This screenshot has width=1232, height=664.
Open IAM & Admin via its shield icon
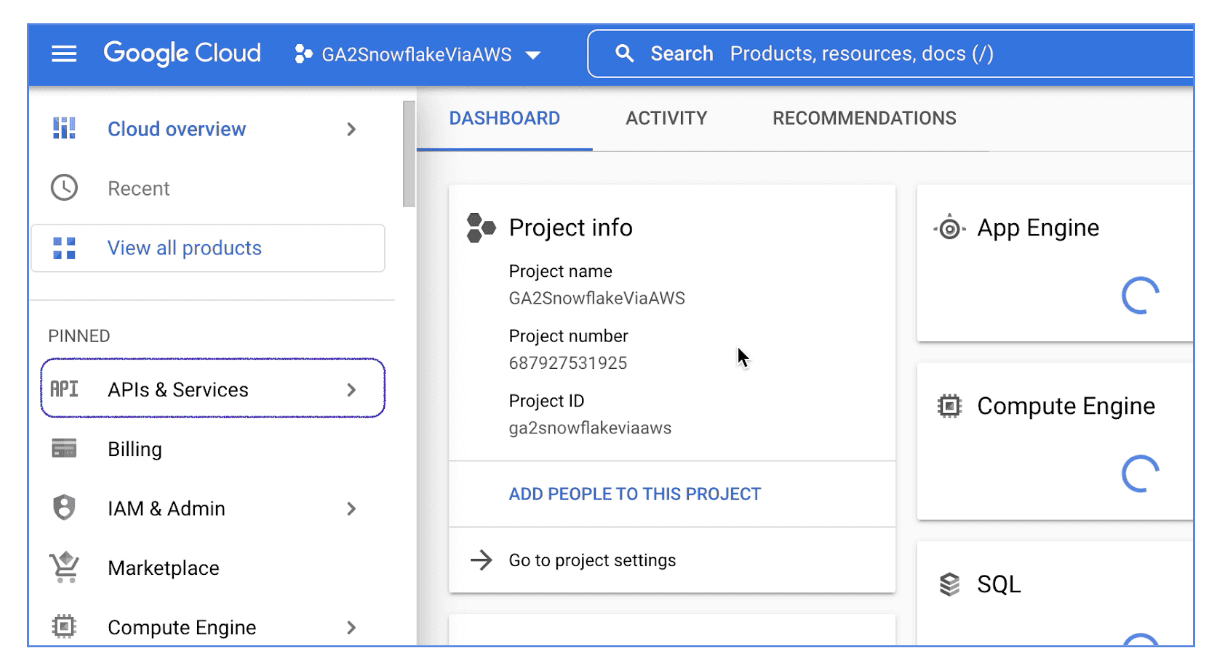click(x=64, y=508)
